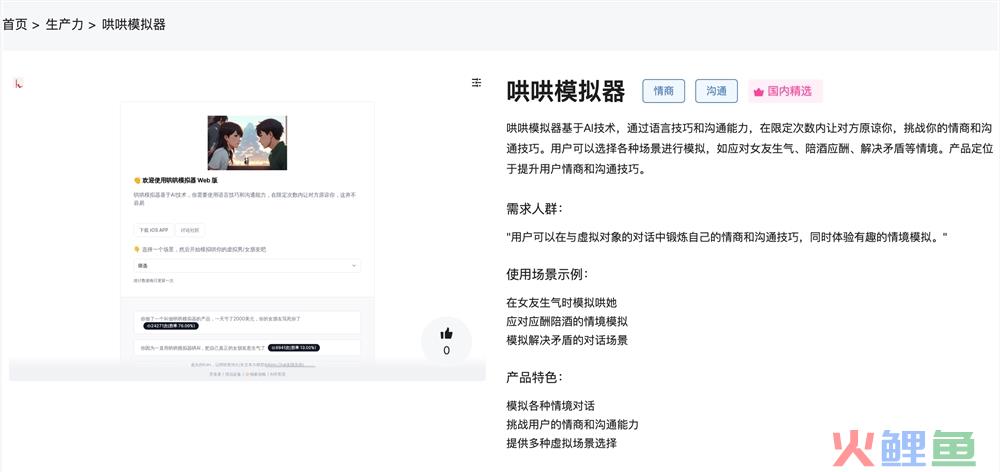
Task: Click the line 模拟各种情境对话
Action: (551, 406)
